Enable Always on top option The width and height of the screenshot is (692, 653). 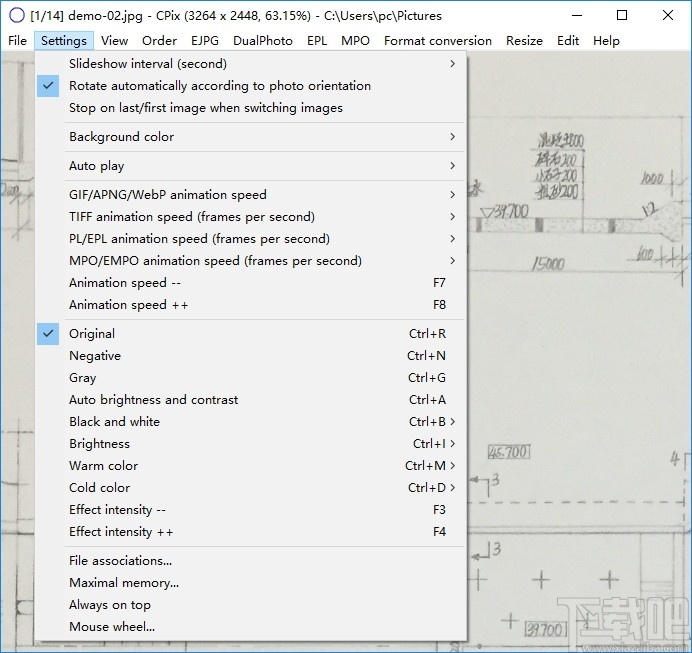click(110, 605)
